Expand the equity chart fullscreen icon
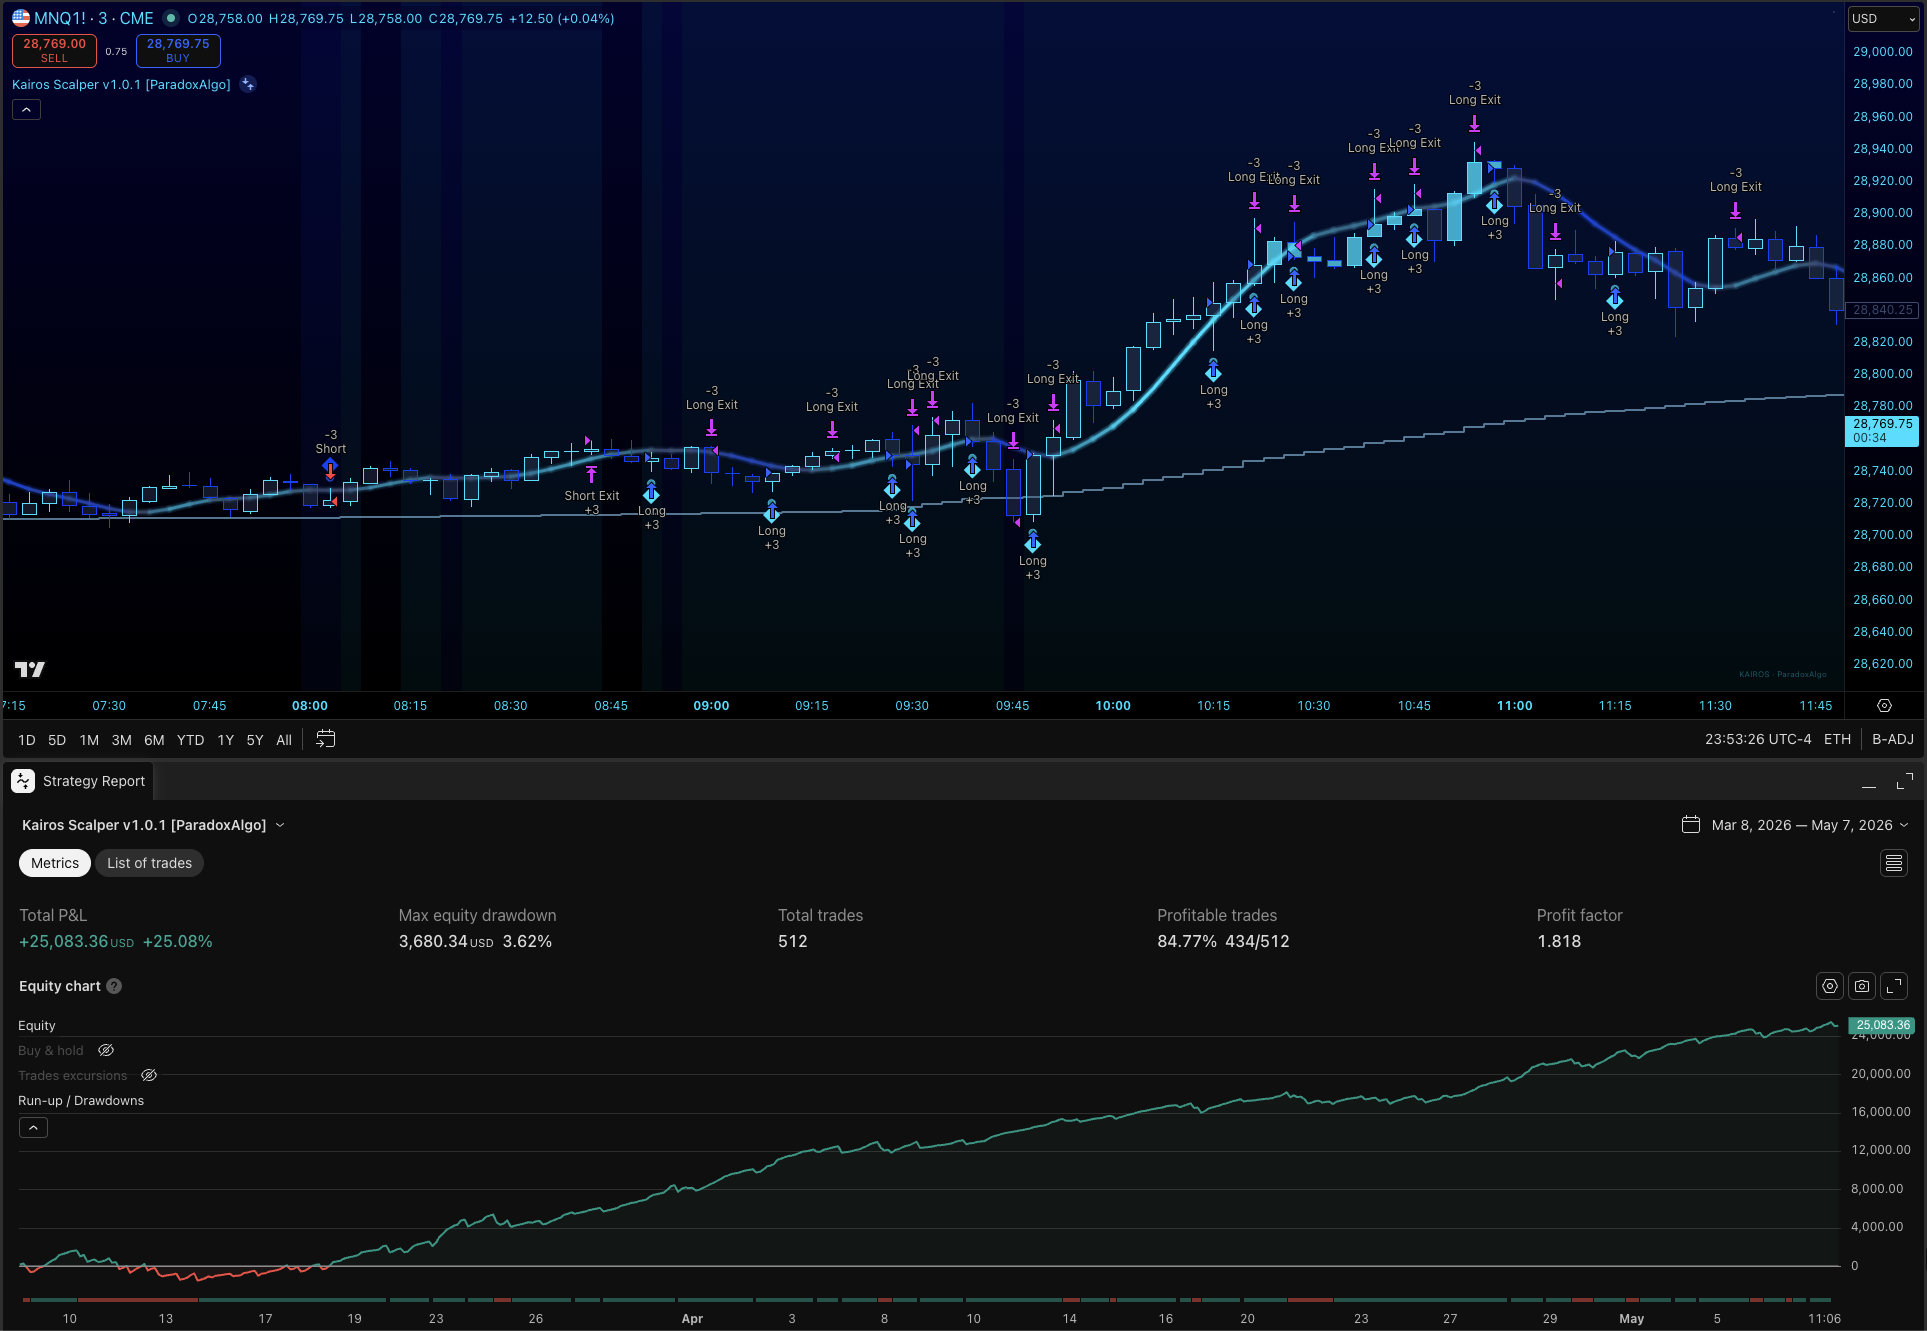The width and height of the screenshot is (1927, 1331). click(1894, 986)
